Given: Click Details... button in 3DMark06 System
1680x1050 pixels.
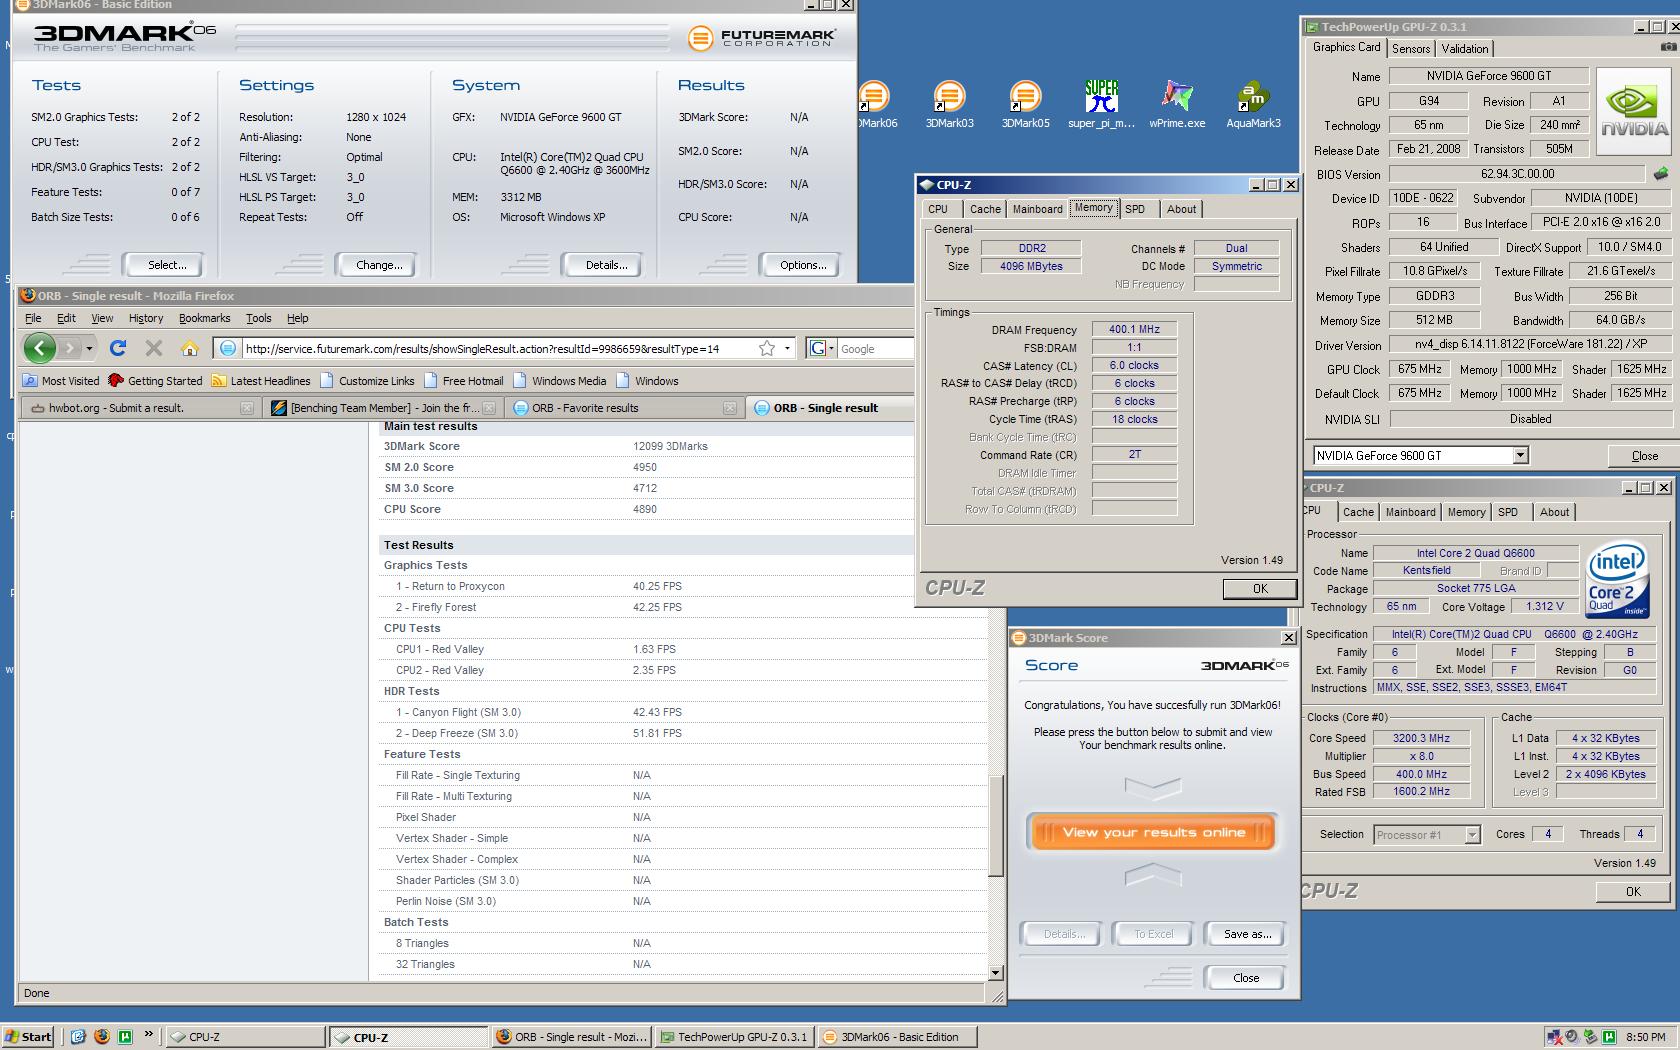Looking at the screenshot, I should [602, 265].
